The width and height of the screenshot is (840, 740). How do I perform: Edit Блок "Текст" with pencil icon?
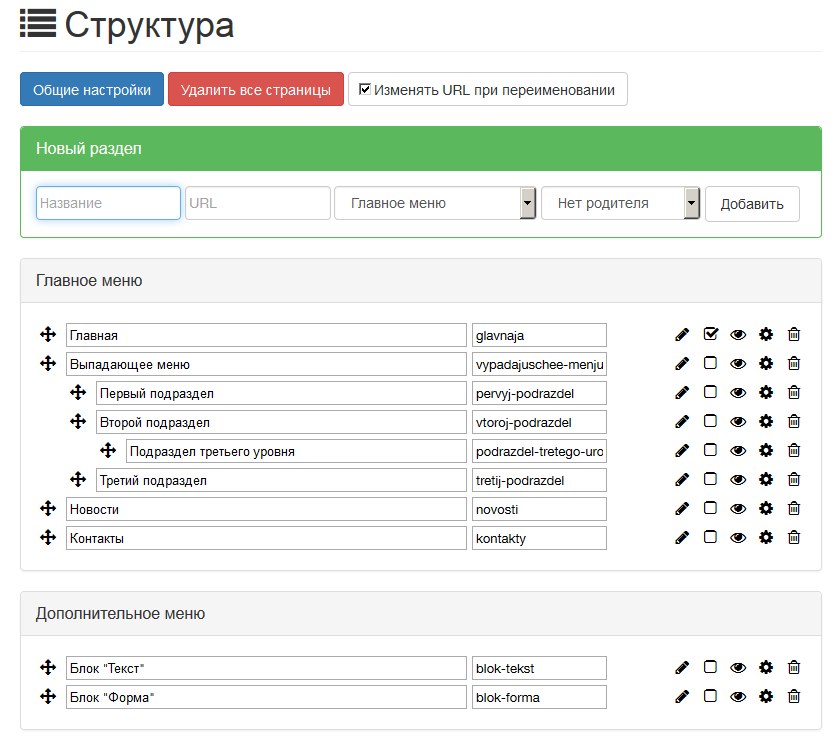click(x=682, y=668)
